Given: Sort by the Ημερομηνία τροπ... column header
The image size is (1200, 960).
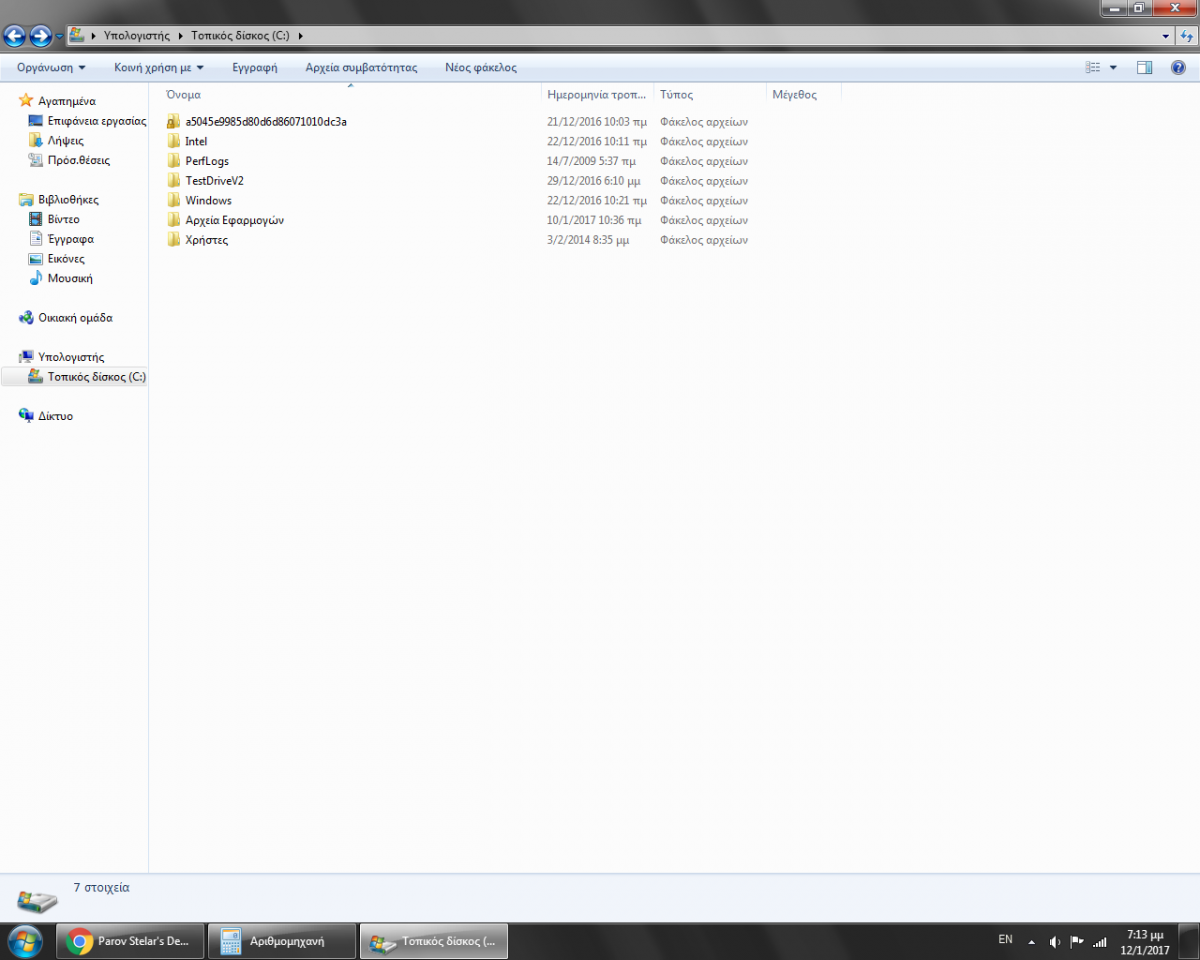Looking at the screenshot, I should (x=597, y=94).
